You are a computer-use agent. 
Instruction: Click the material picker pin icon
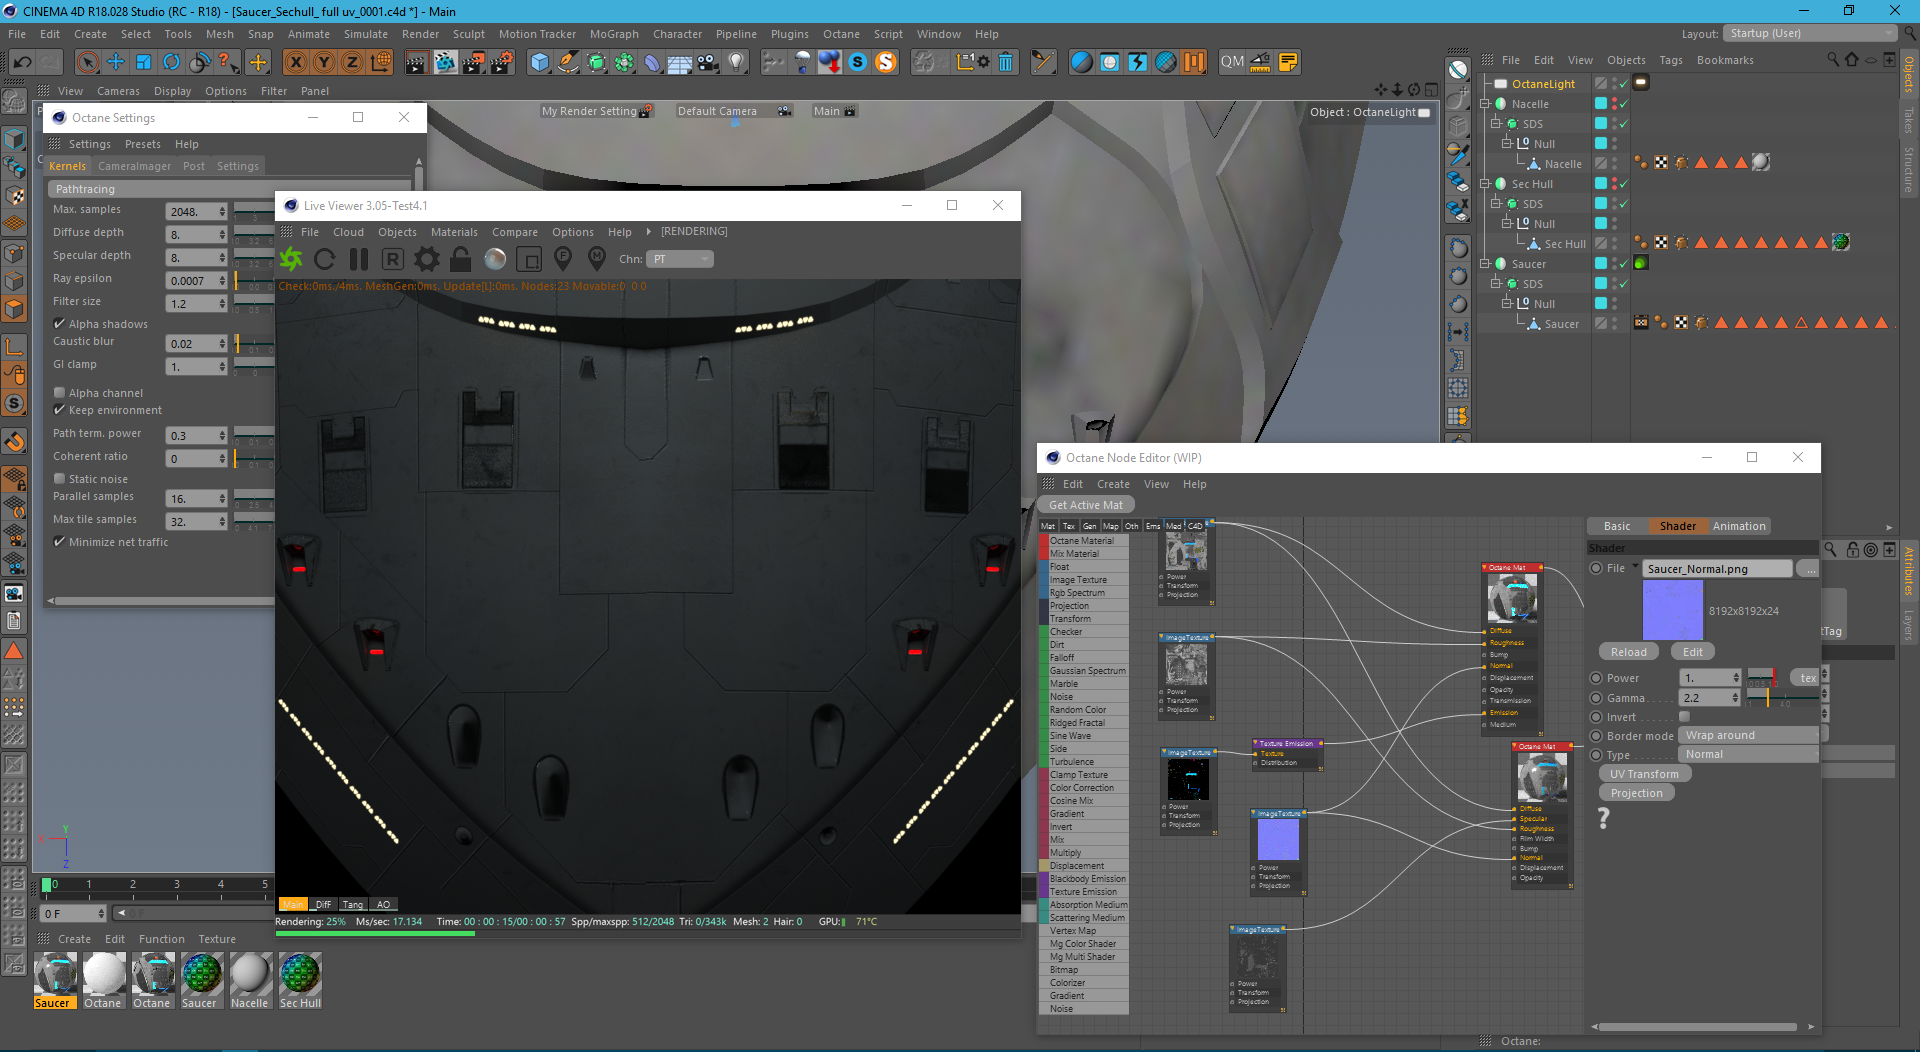[597, 258]
